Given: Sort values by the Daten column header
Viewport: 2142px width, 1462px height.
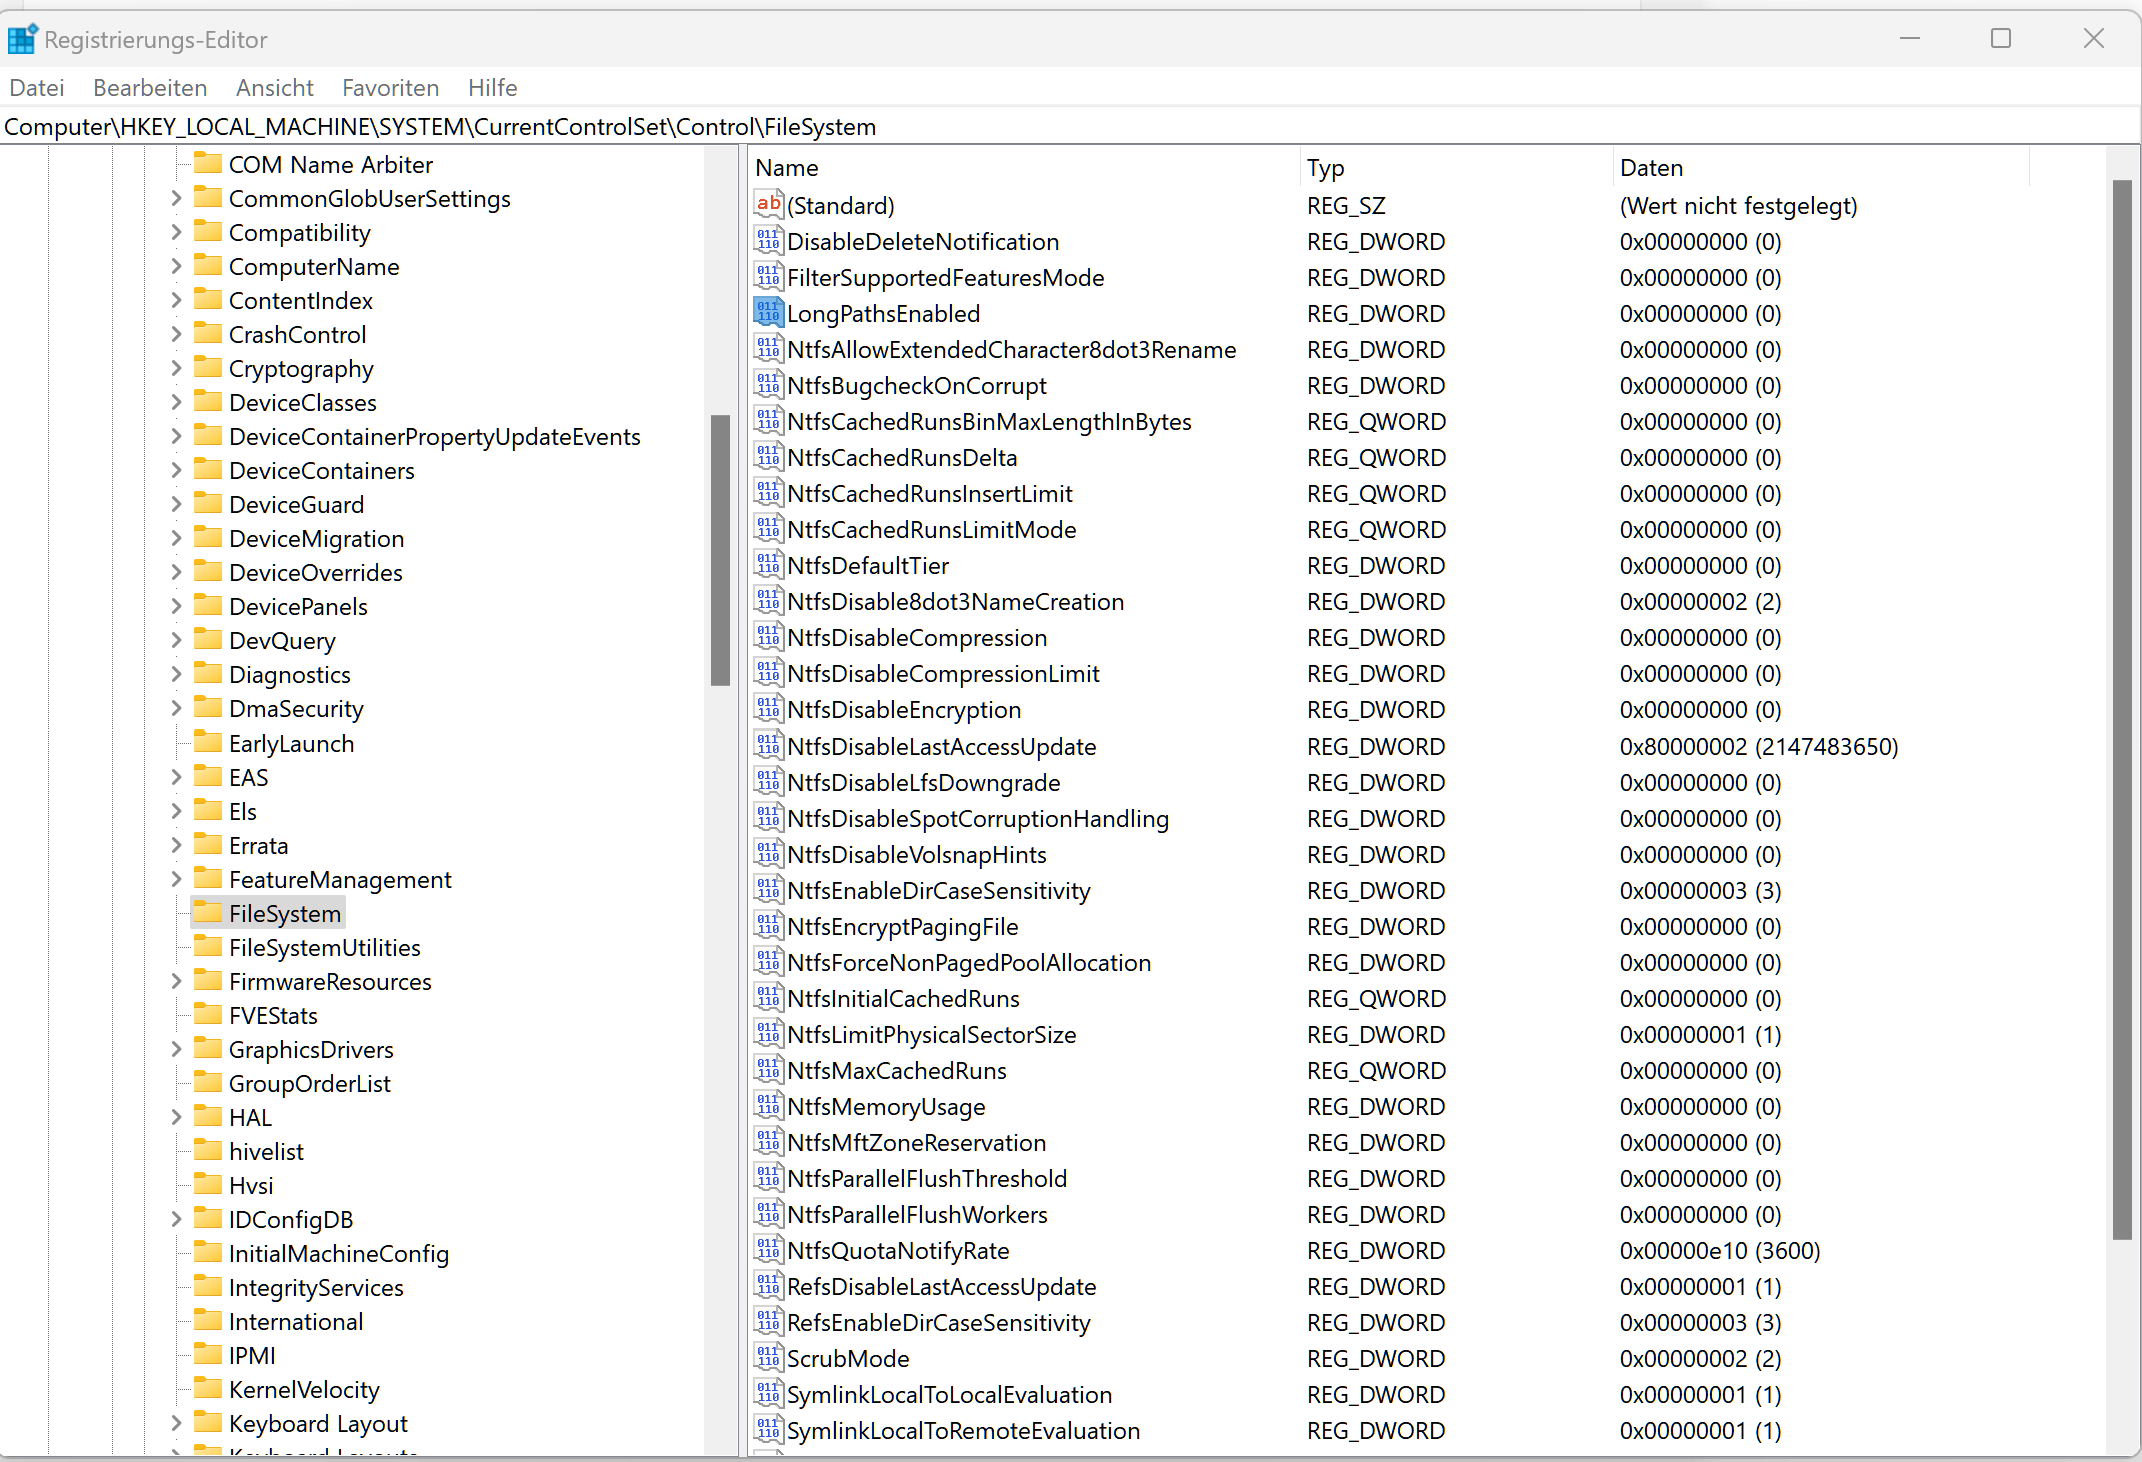Looking at the screenshot, I should tap(1821, 168).
